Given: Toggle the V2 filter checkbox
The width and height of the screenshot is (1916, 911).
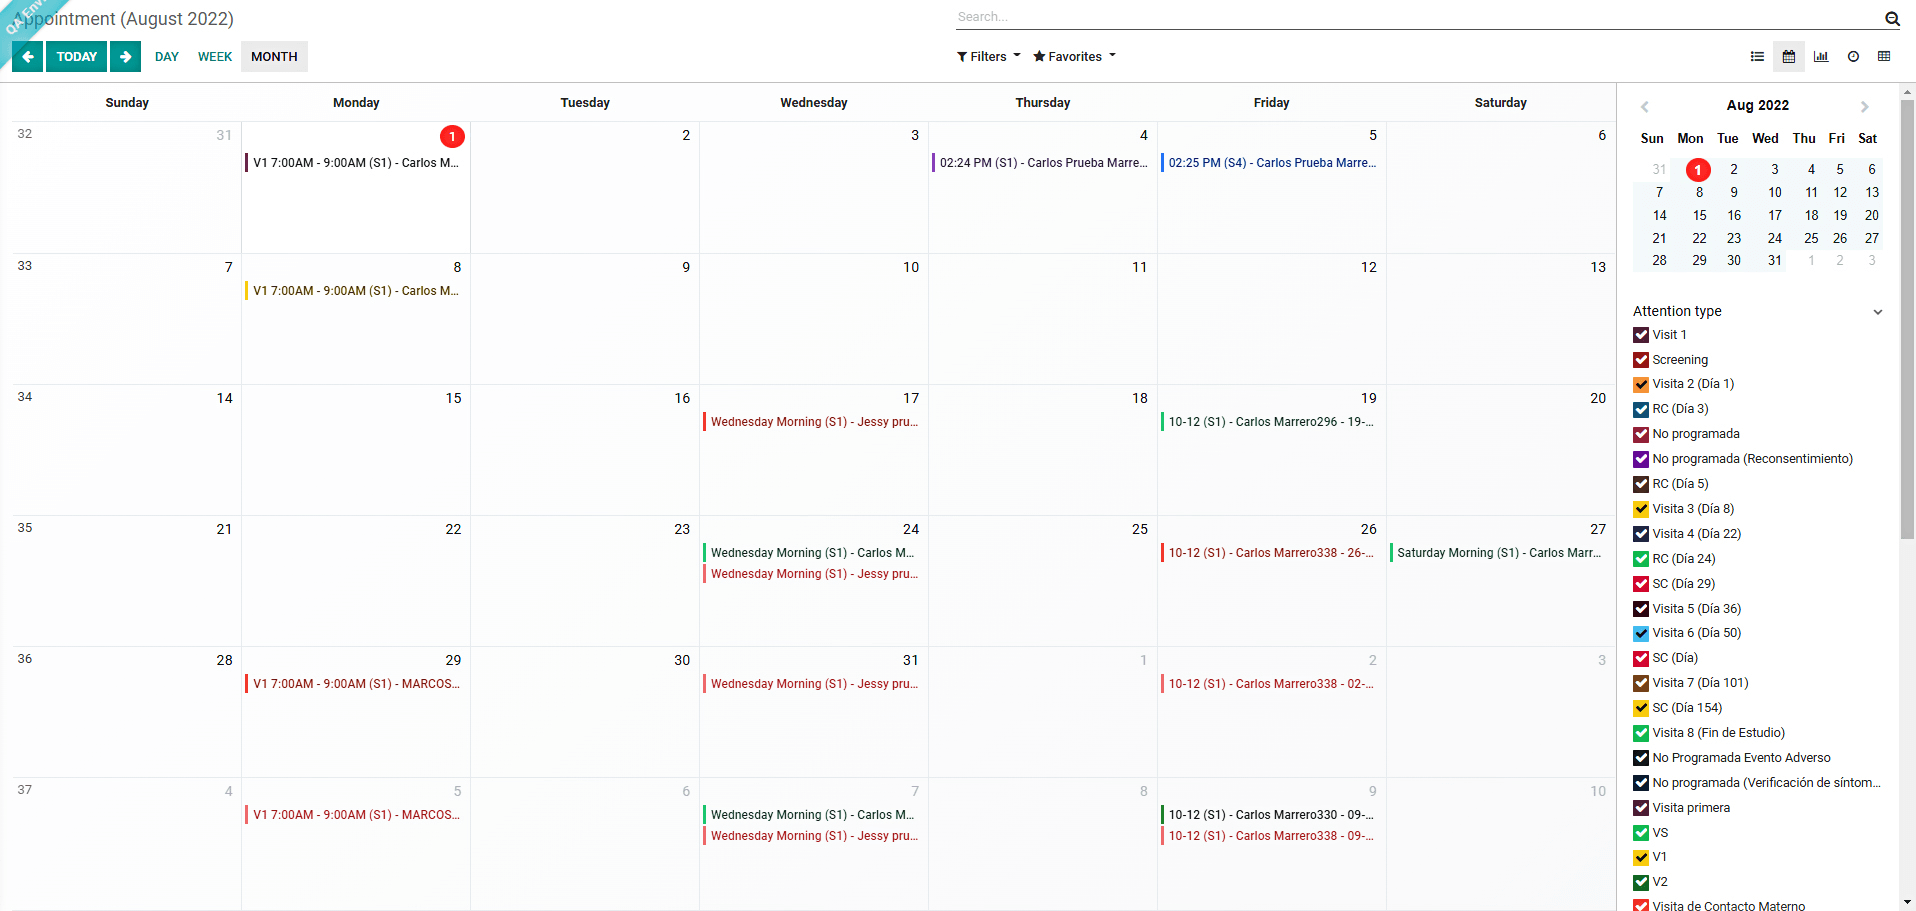Looking at the screenshot, I should tap(1641, 882).
